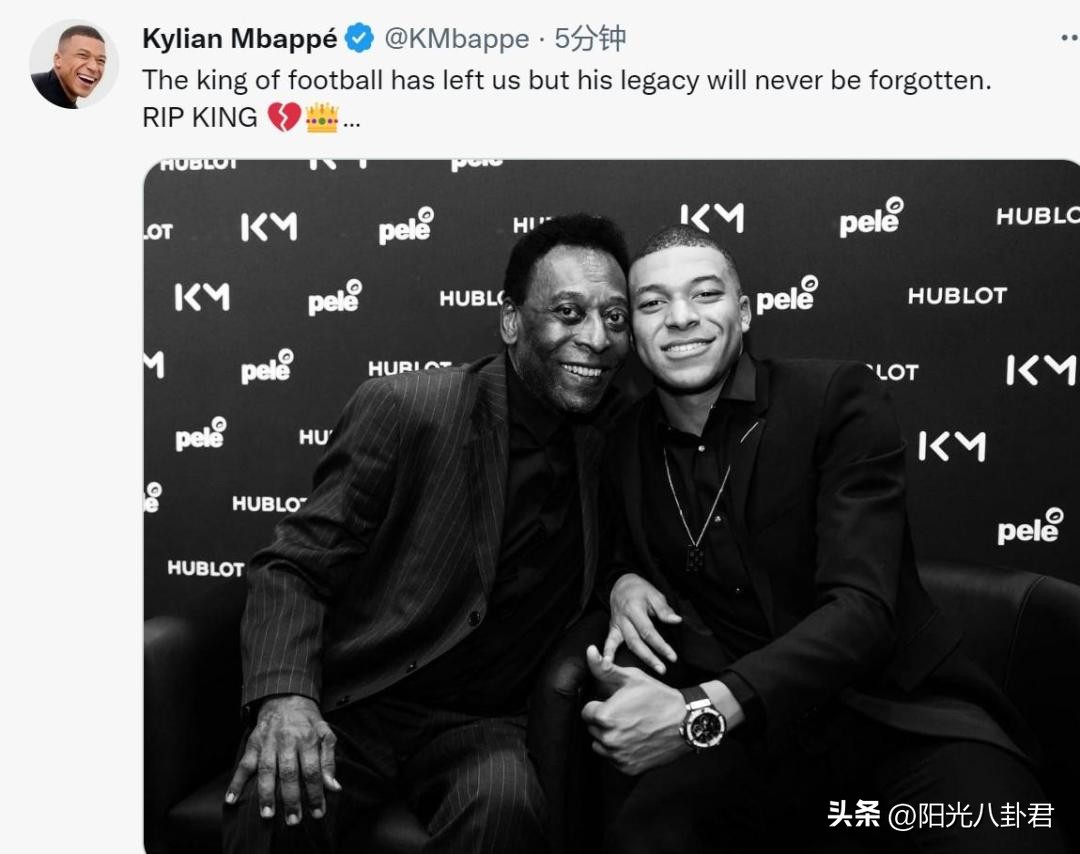The width and height of the screenshot is (1080, 854).
Task: Click the 头条 watermark logo
Action: pos(853,814)
